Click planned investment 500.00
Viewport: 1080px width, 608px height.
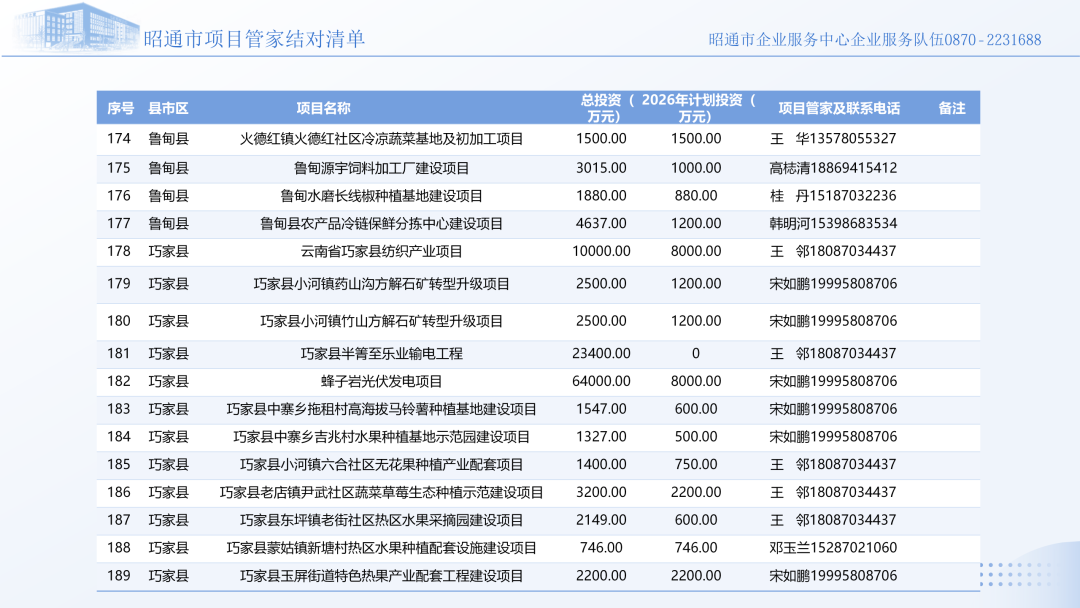[x=696, y=437]
